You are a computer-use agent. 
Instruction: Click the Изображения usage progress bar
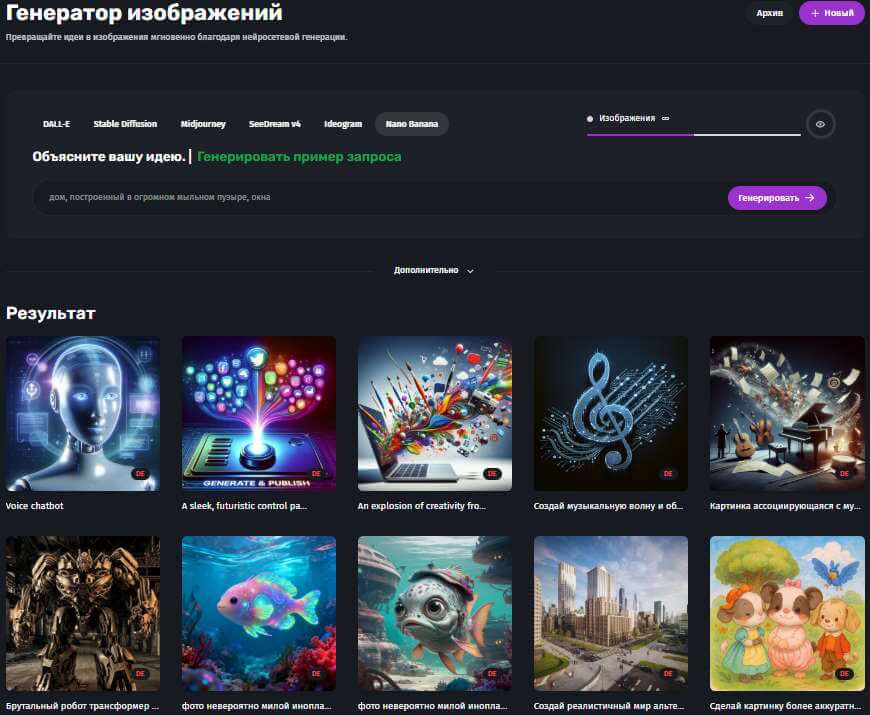coord(693,134)
